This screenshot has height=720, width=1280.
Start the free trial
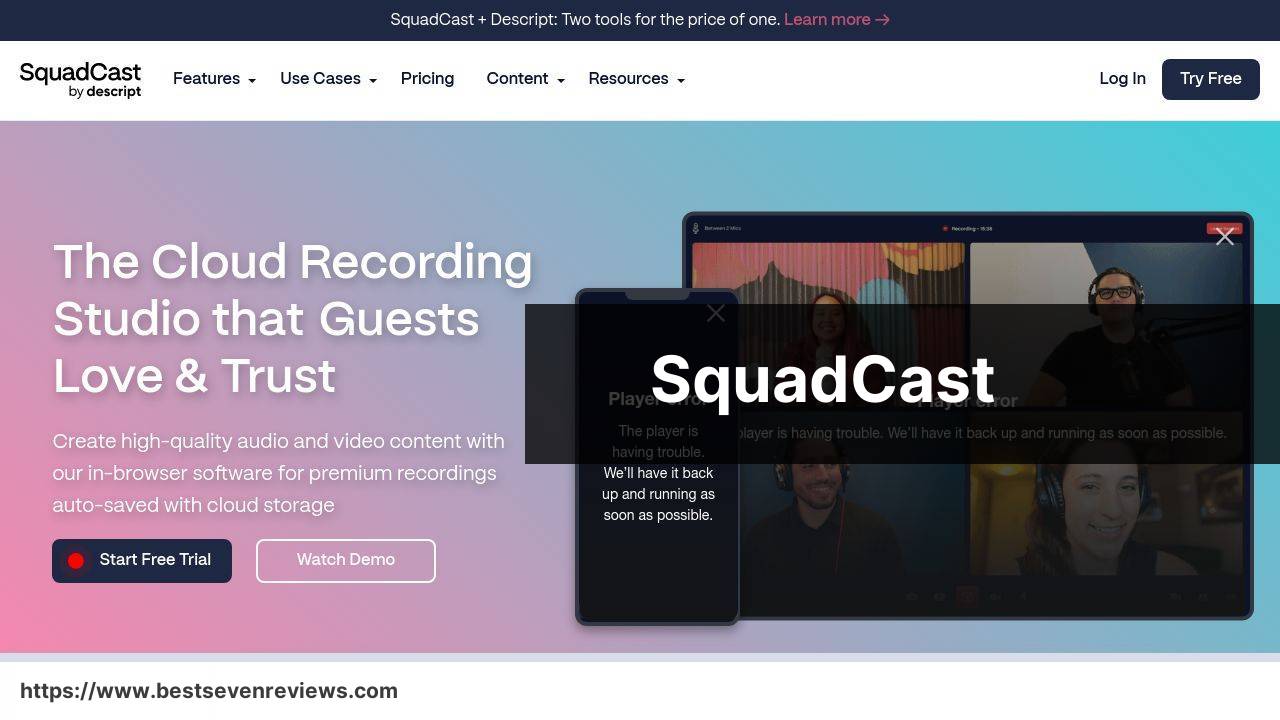pos(142,560)
